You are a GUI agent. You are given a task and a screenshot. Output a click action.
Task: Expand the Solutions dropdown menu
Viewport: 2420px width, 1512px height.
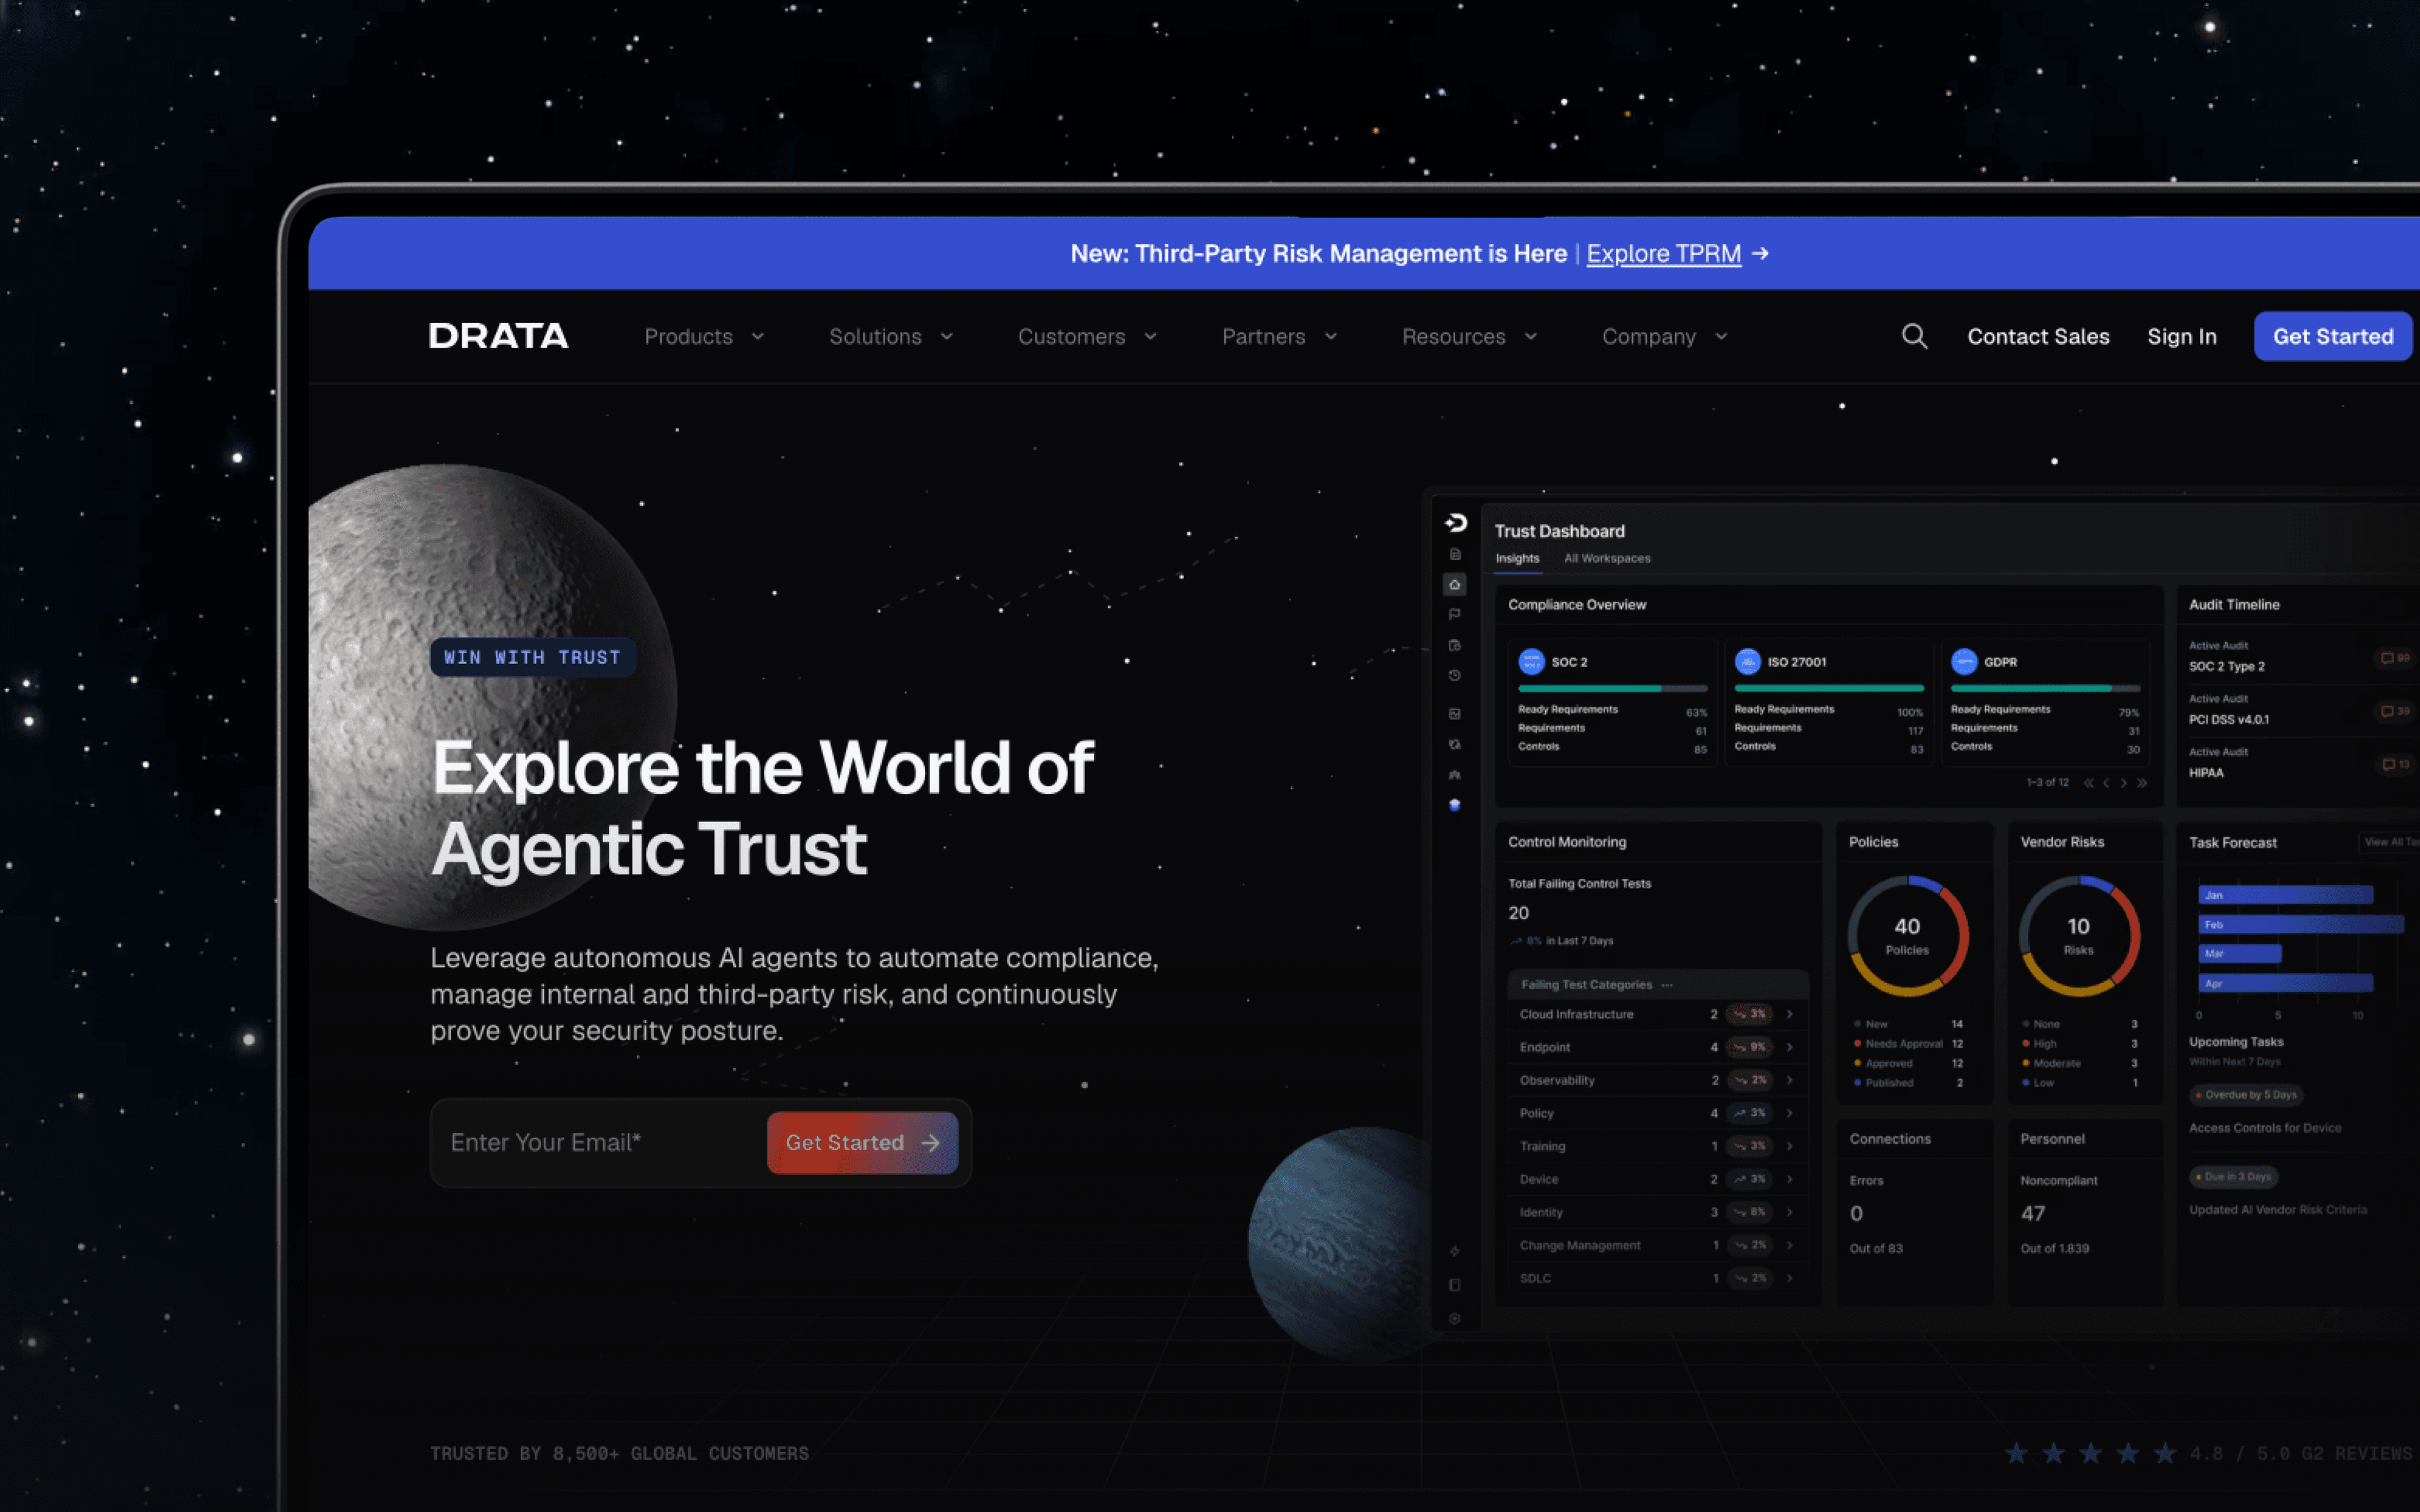[x=891, y=337]
